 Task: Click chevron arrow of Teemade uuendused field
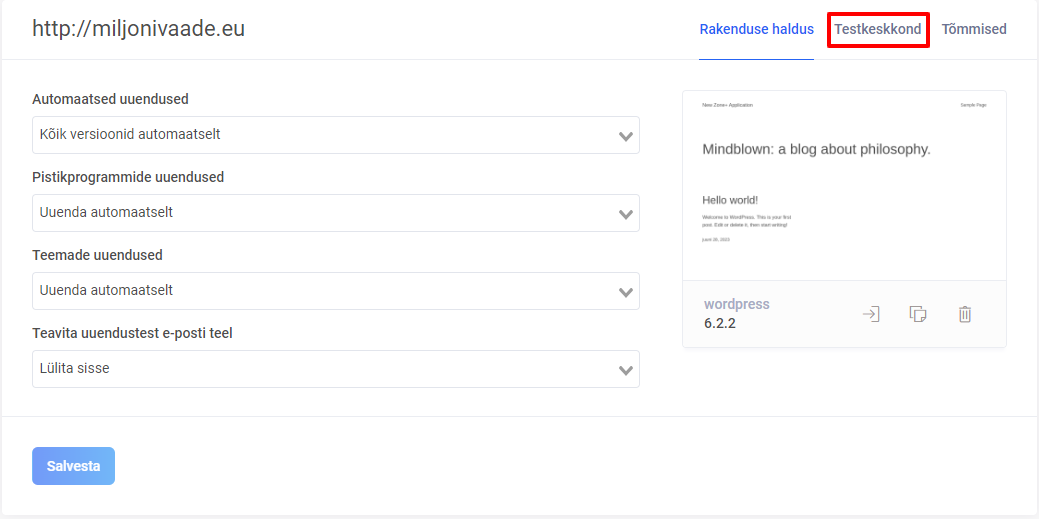[626, 291]
